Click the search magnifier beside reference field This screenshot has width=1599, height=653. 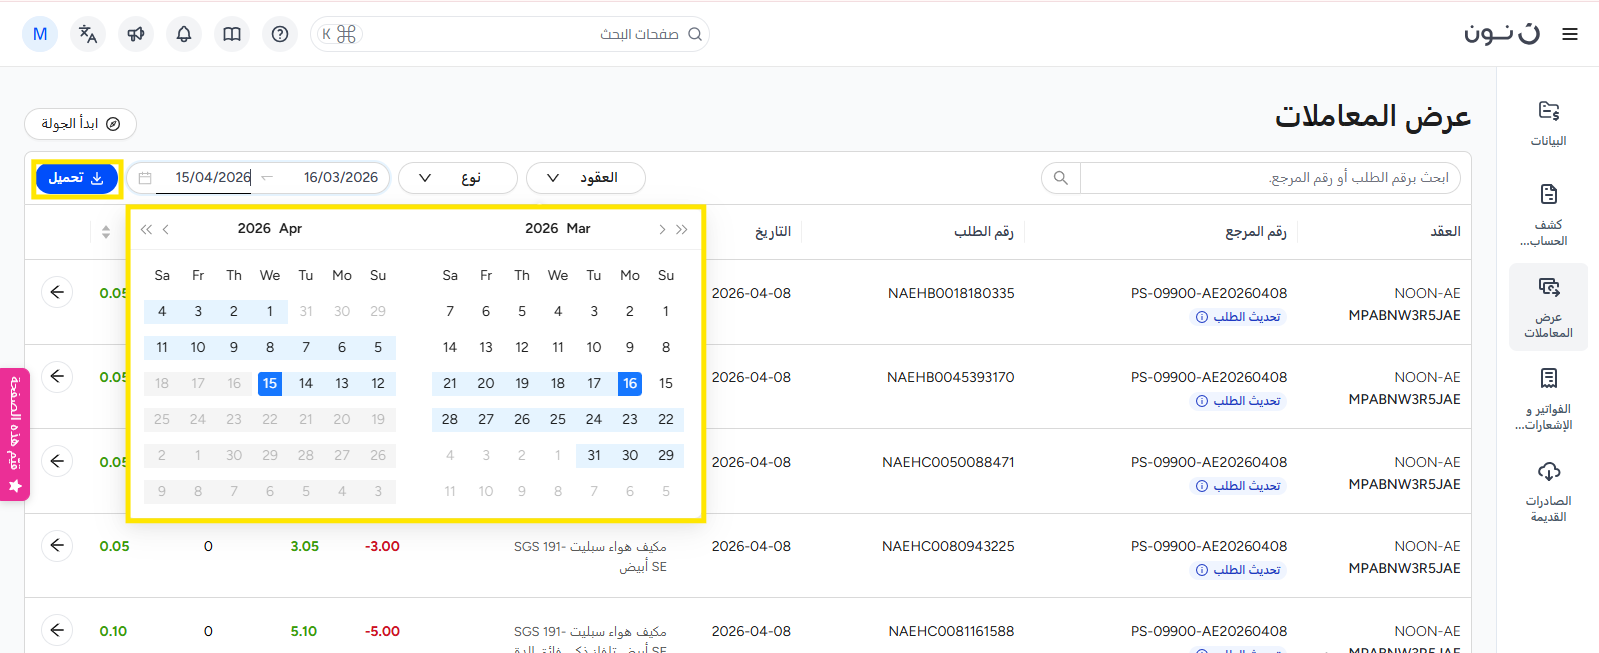coord(1061,178)
